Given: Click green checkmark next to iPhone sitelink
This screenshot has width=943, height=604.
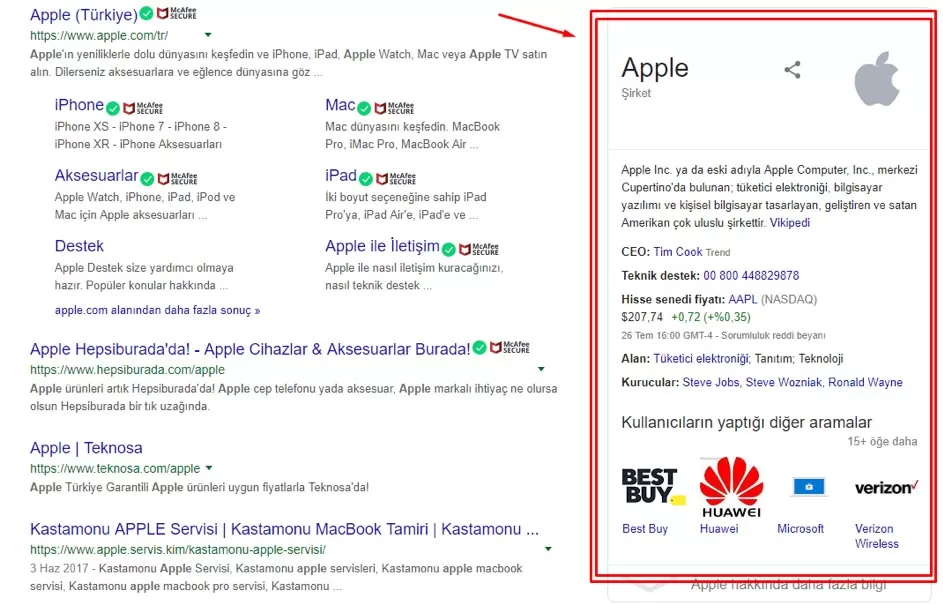Looking at the screenshot, I should 112,108.
